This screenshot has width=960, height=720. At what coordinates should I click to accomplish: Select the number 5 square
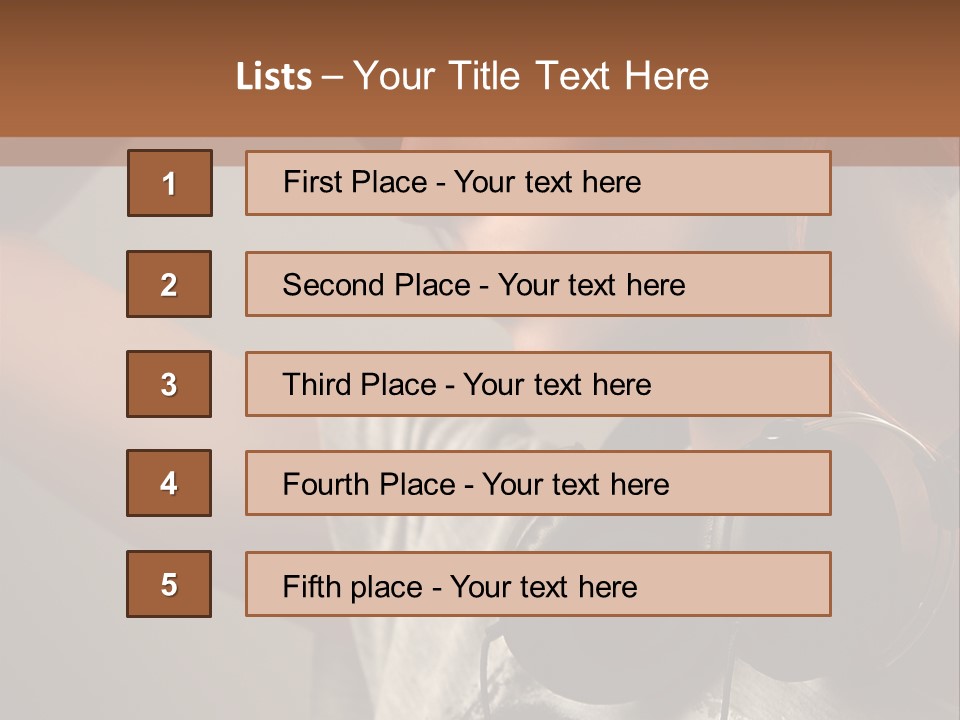(x=169, y=584)
